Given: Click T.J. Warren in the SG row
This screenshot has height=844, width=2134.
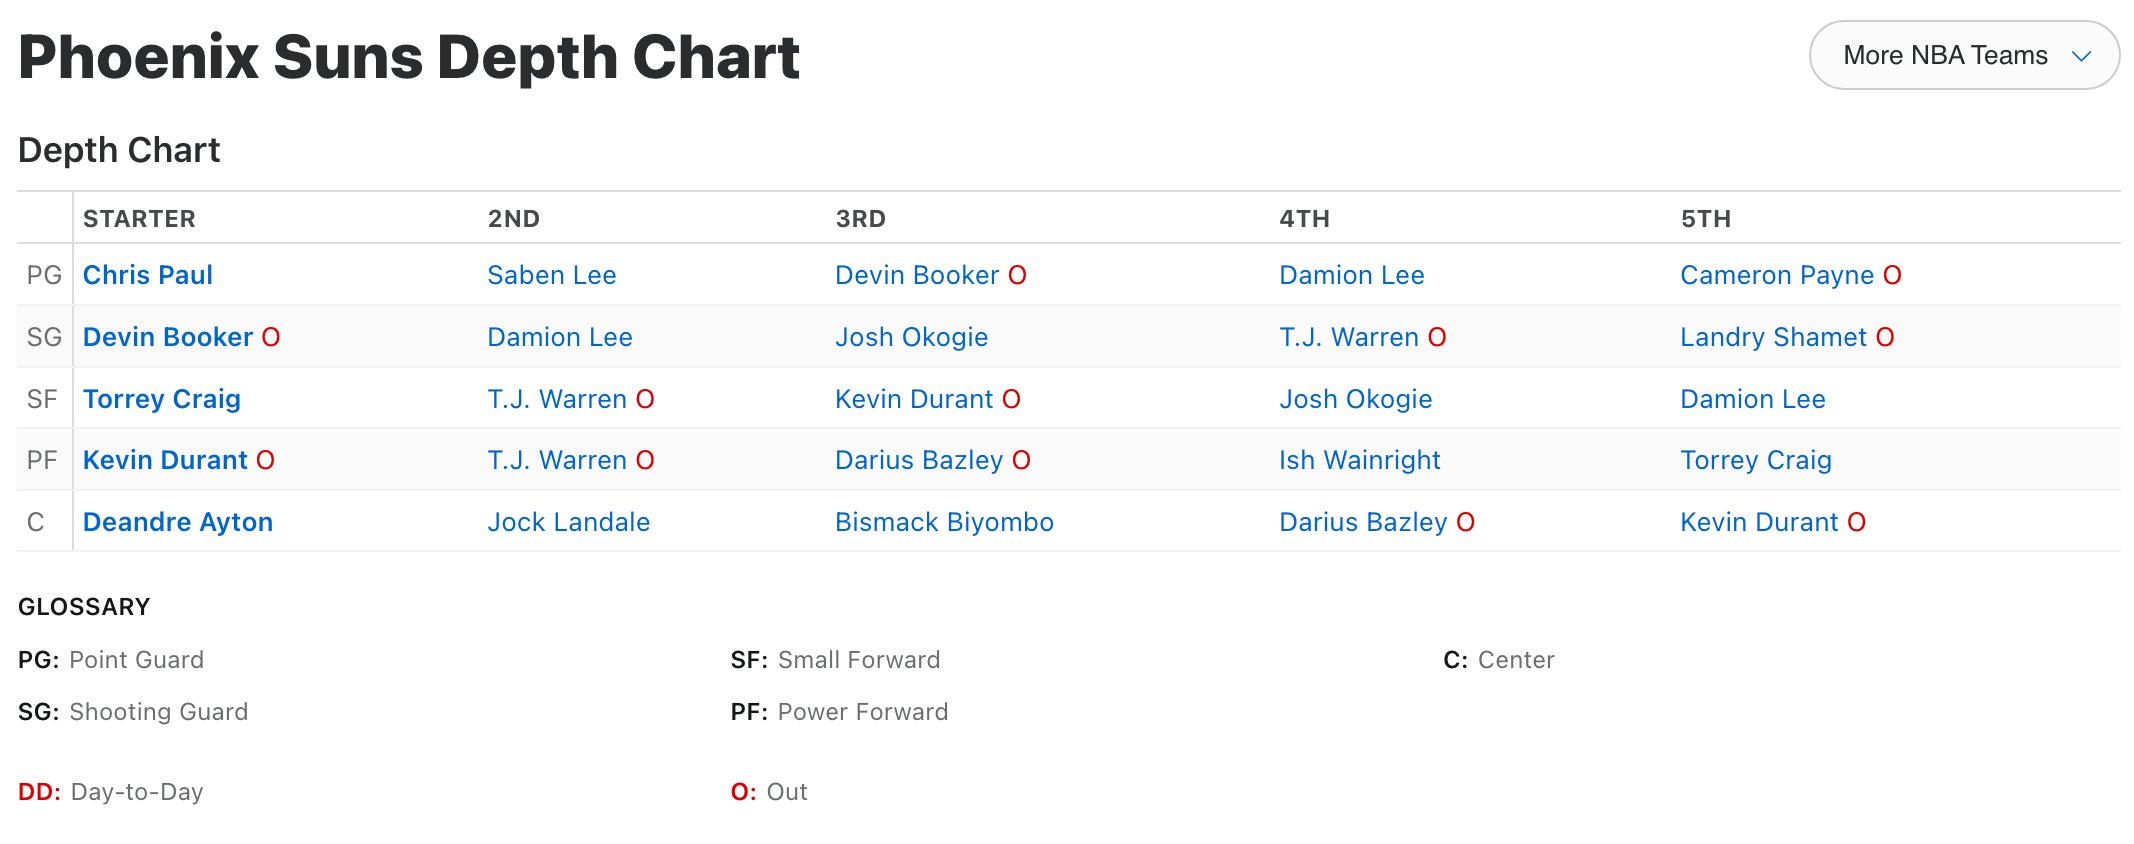Looking at the screenshot, I should tap(1348, 337).
